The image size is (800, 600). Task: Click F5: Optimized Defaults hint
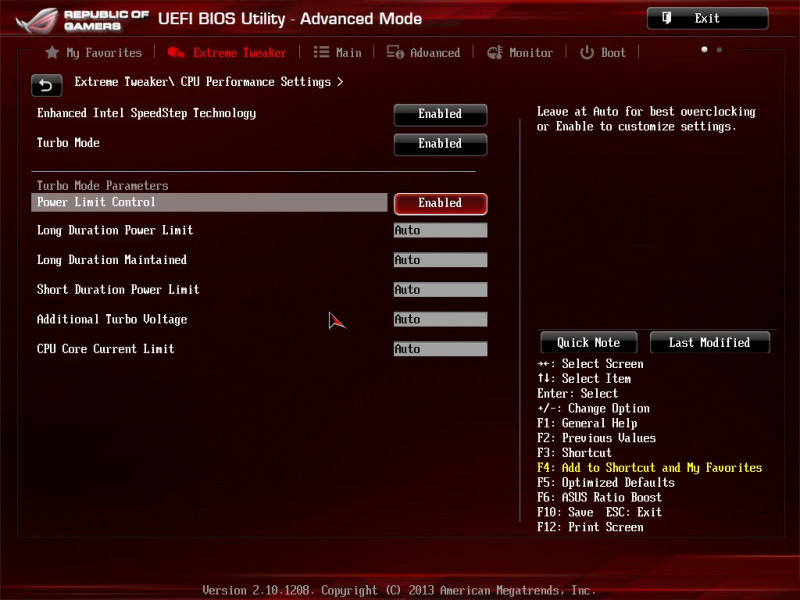[606, 483]
